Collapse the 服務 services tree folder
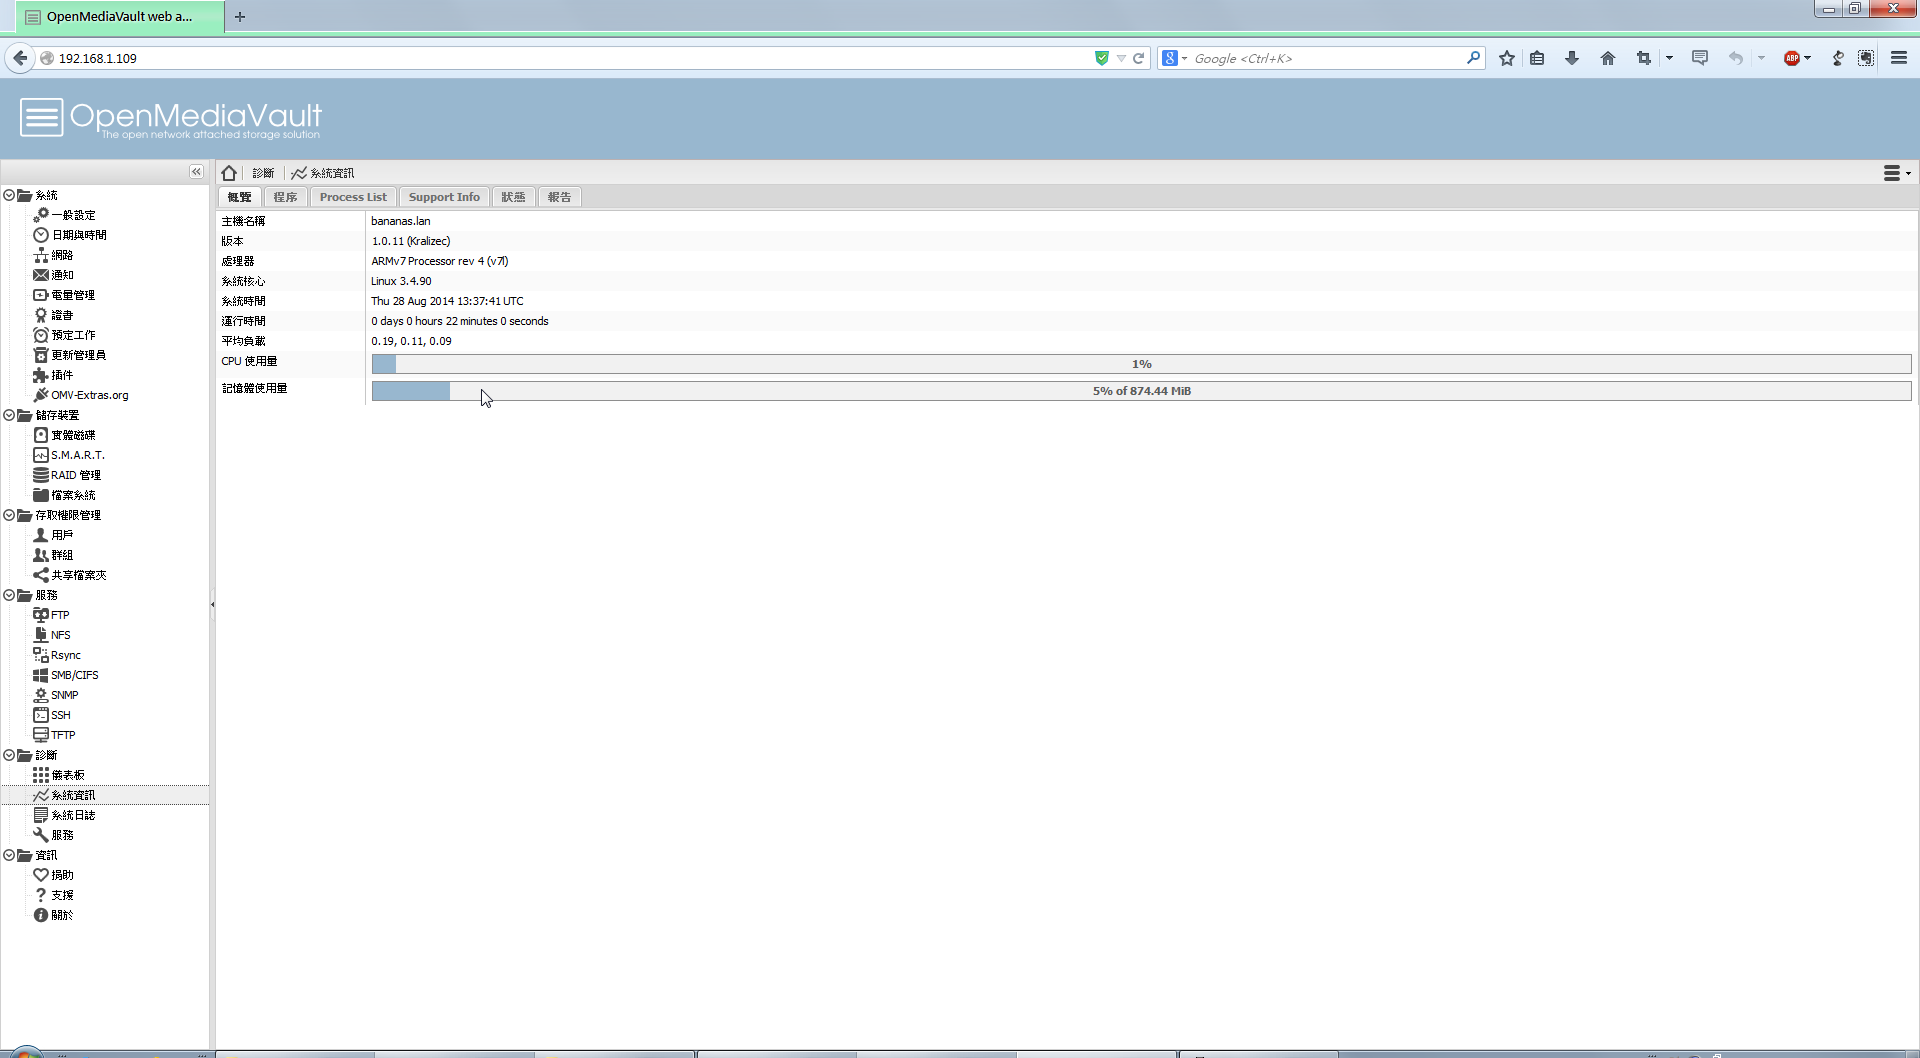 (9, 595)
